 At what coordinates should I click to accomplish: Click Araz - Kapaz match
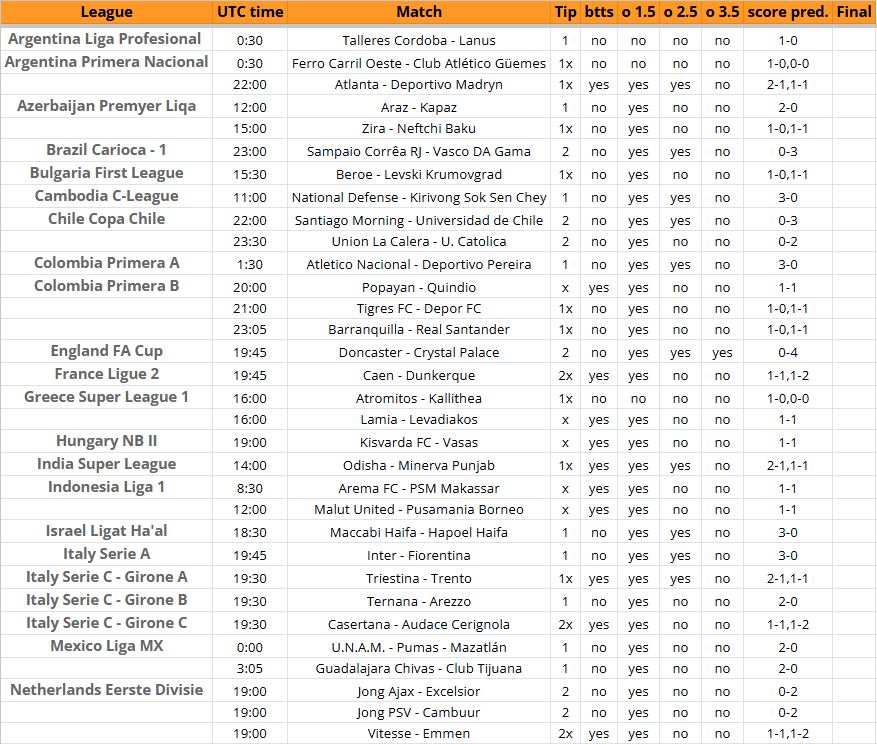[419, 107]
